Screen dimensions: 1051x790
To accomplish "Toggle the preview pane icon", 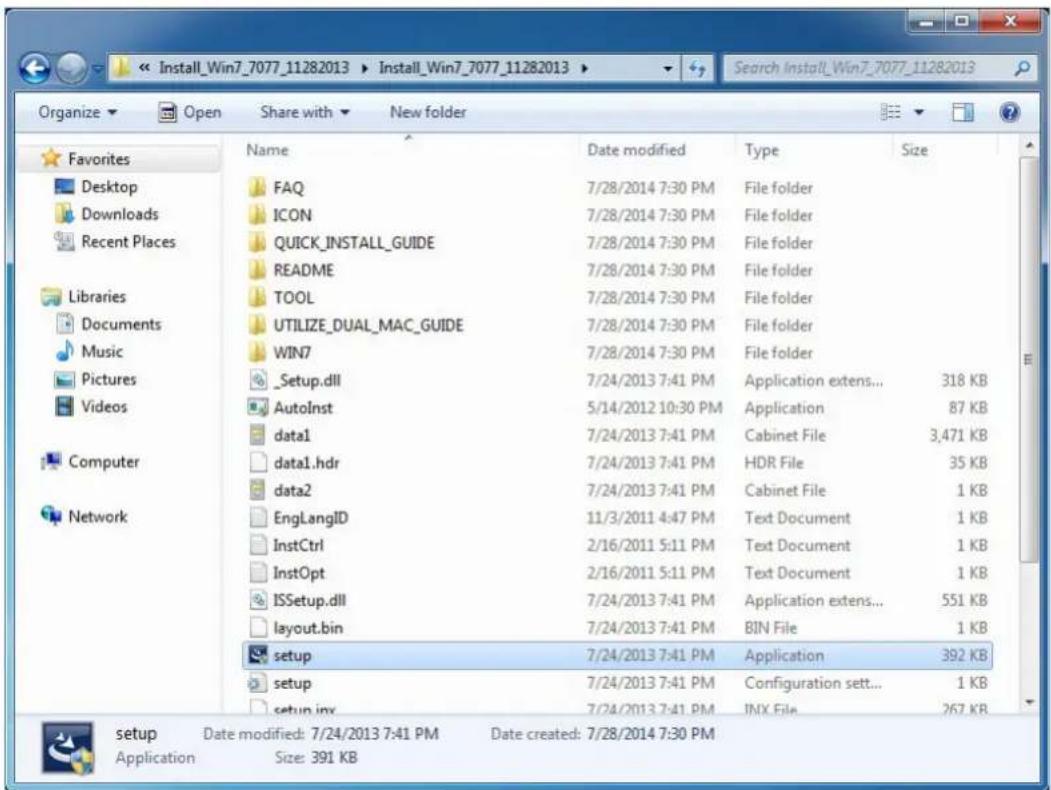I will pos(963,113).
